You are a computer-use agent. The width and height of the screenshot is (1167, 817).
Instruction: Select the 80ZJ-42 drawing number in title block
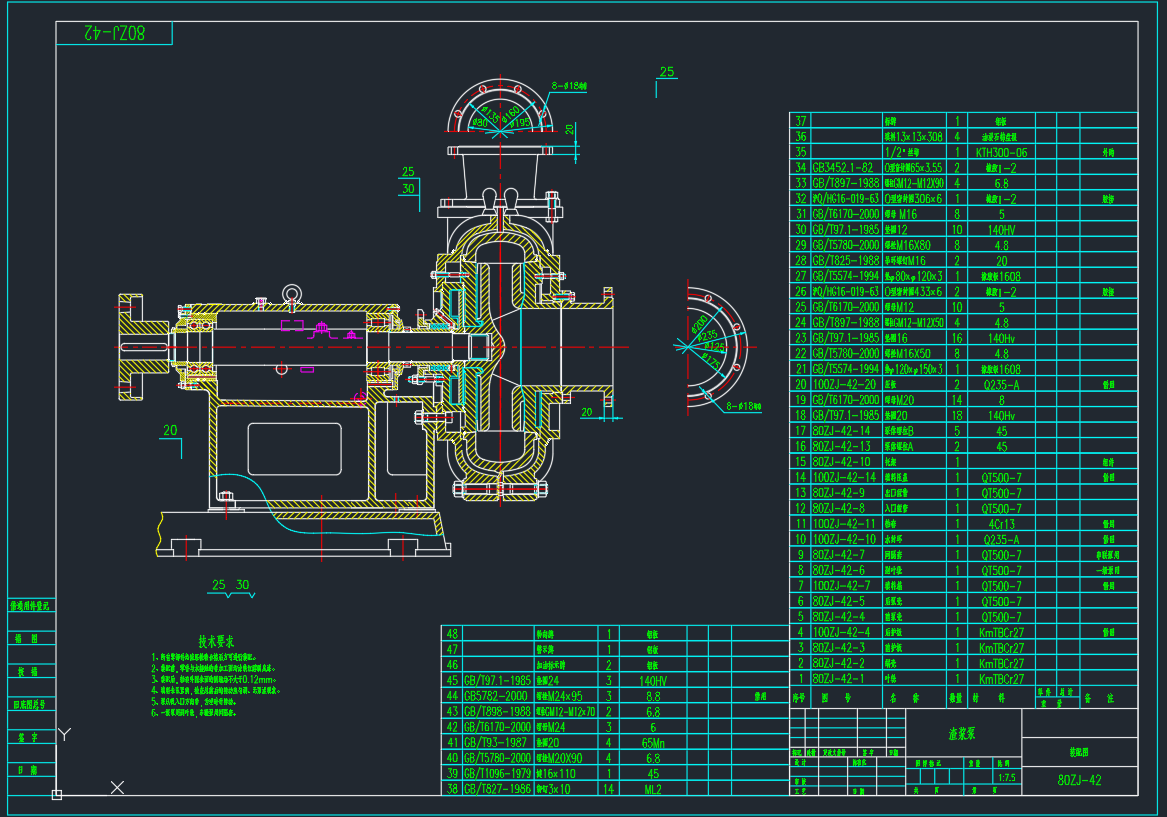(1080, 780)
